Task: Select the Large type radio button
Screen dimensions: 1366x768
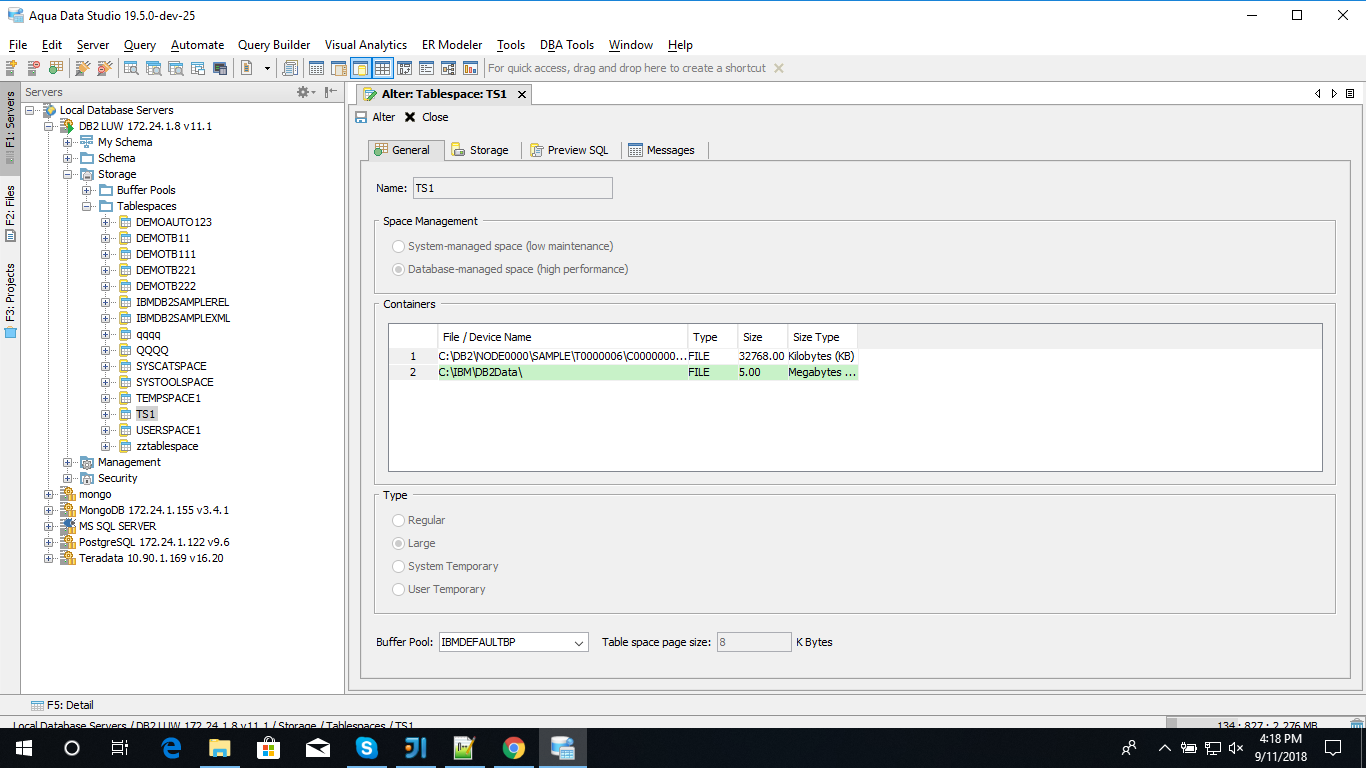Action: (x=399, y=543)
